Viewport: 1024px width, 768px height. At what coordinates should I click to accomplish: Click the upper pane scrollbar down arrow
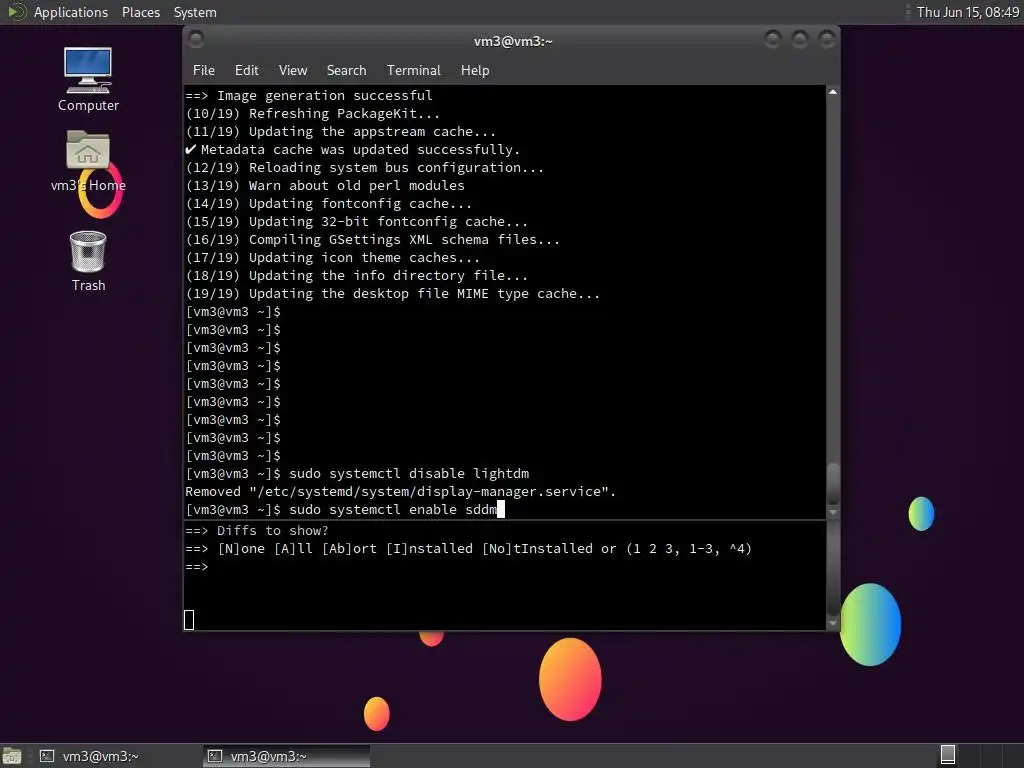pos(833,513)
